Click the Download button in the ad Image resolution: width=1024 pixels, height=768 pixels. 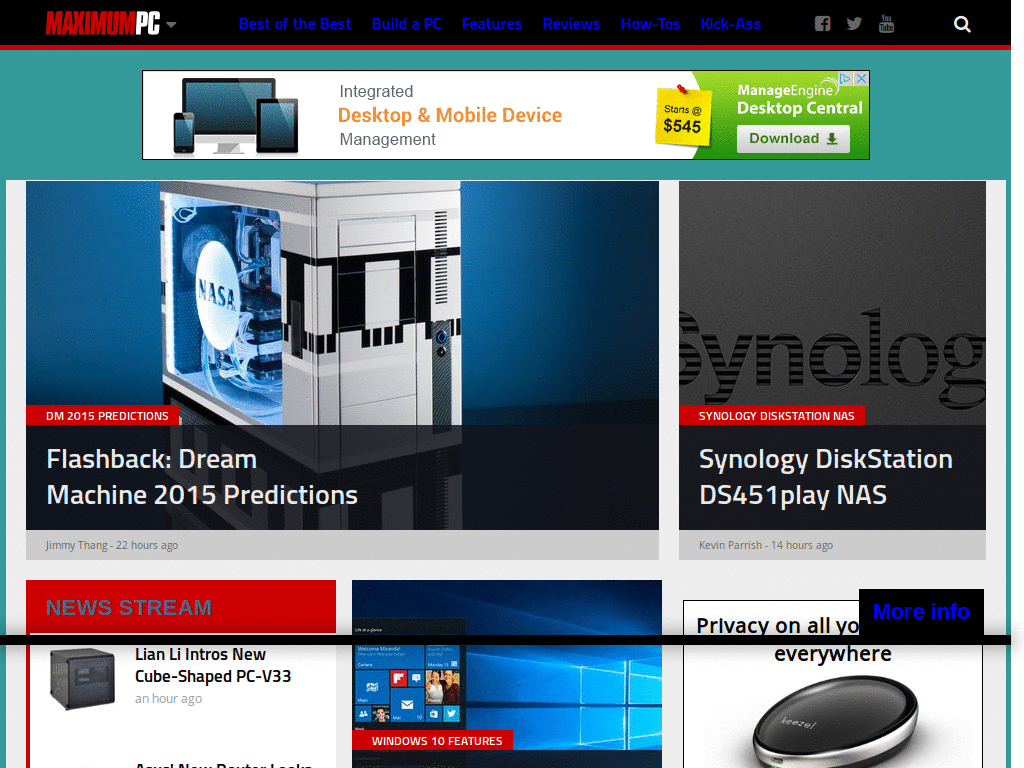point(793,138)
